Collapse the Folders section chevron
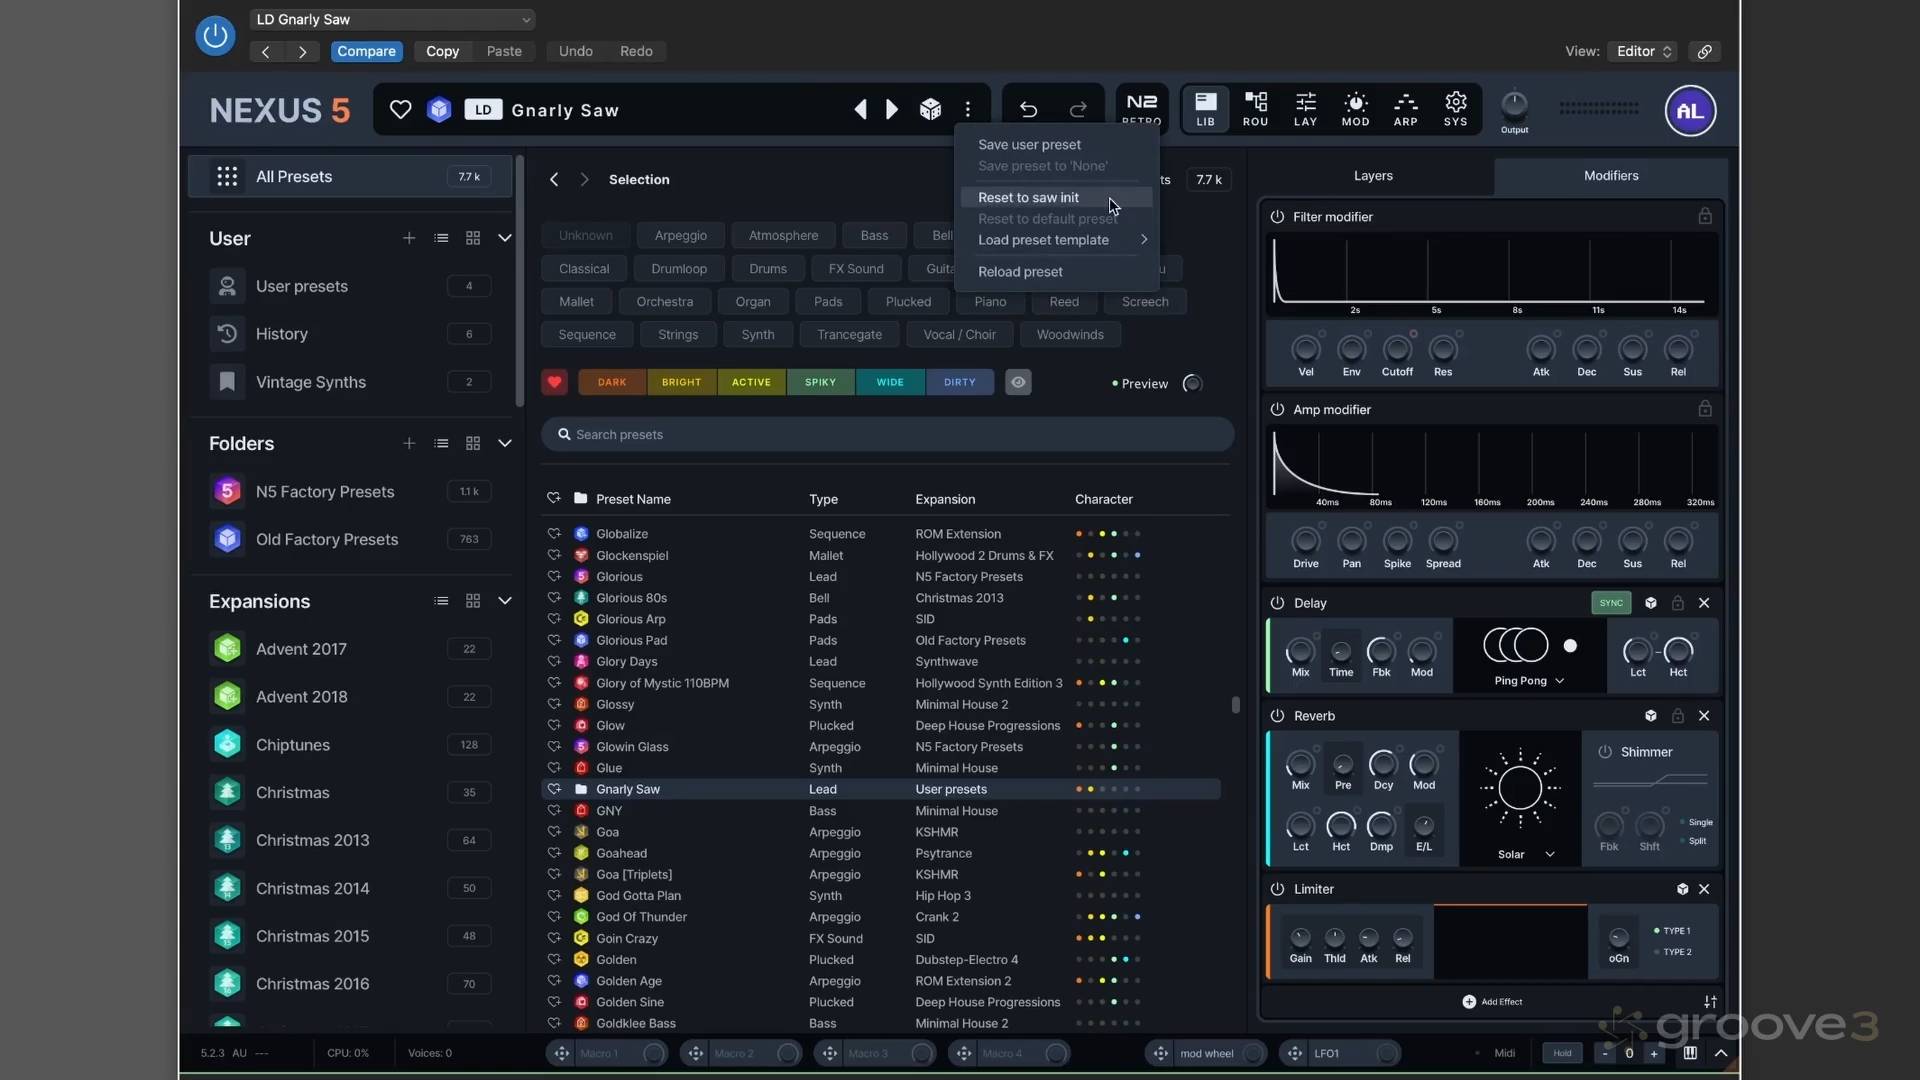Image resolution: width=1920 pixels, height=1080 pixels. click(x=505, y=443)
